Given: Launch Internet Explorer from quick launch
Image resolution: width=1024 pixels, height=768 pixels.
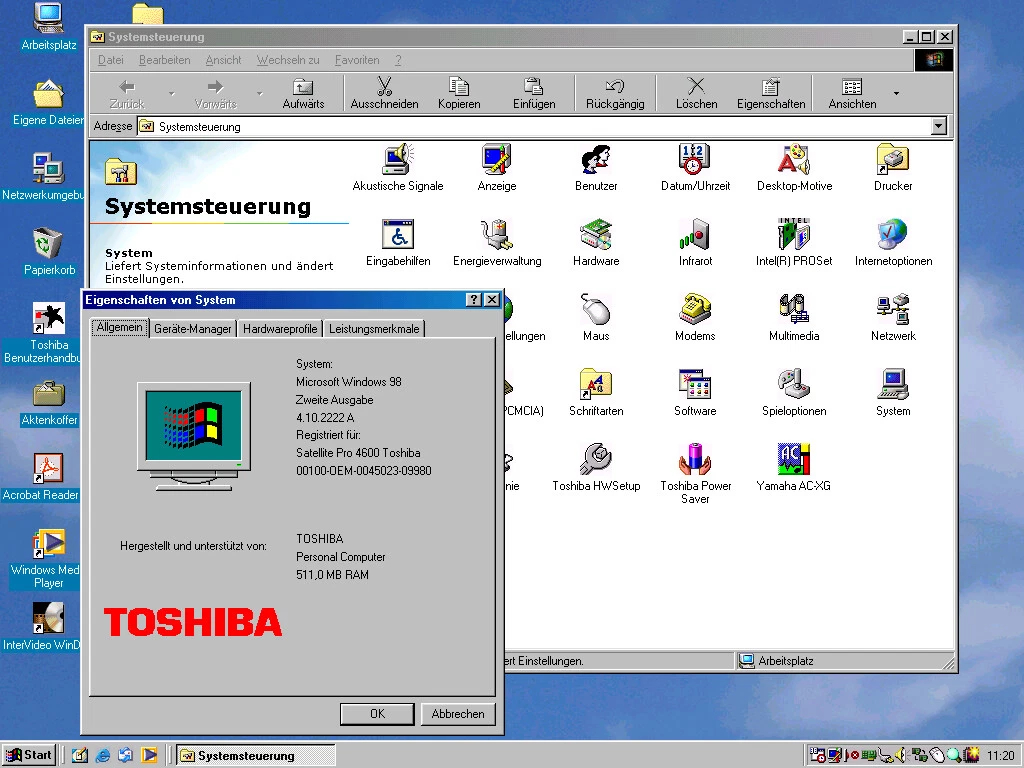Looking at the screenshot, I should click(103, 756).
